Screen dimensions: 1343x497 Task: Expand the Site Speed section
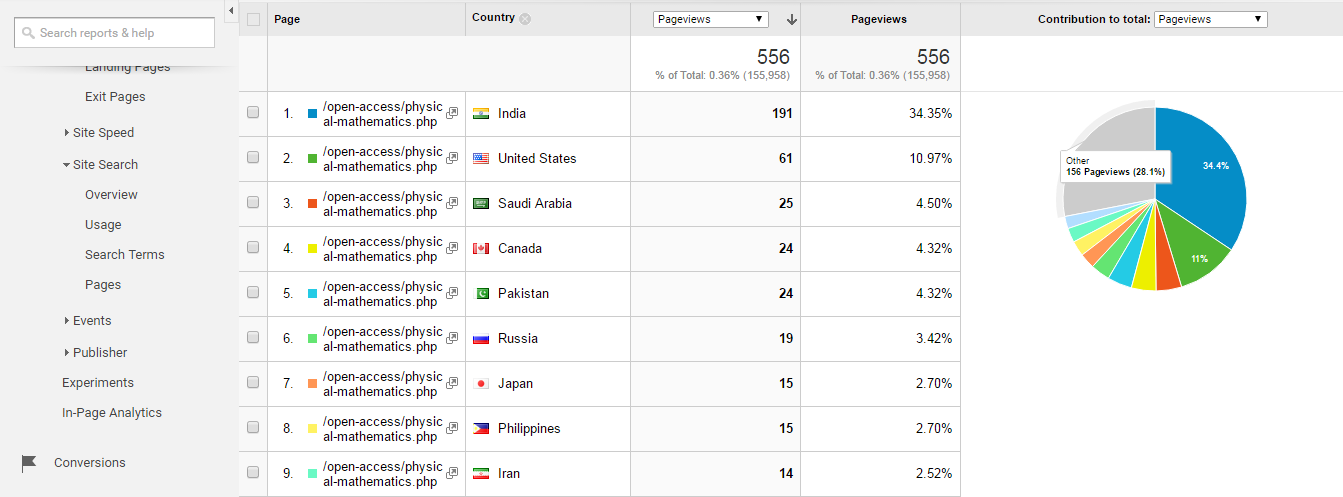pos(103,133)
